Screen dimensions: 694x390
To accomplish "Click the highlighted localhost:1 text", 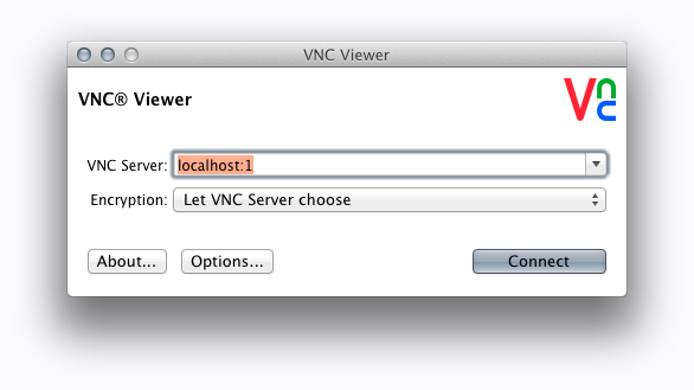I will [215, 165].
